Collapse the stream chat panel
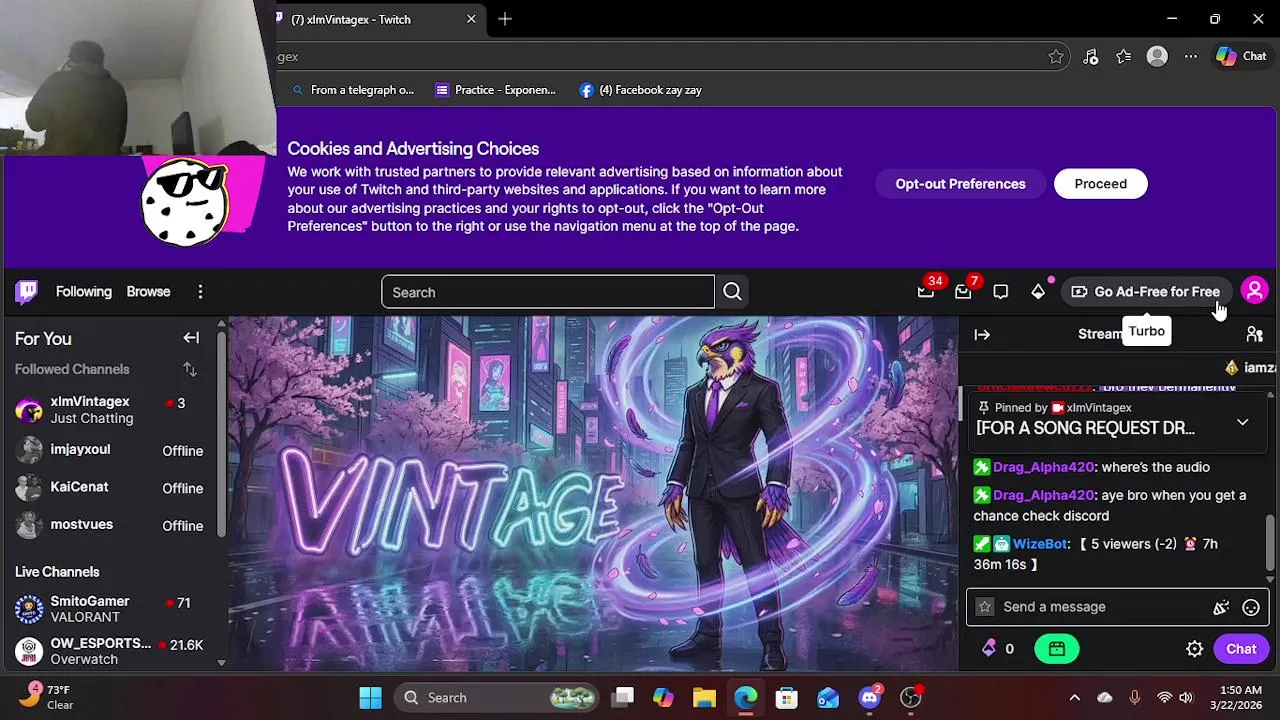Viewport: 1280px width, 720px height. pyautogui.click(x=982, y=335)
